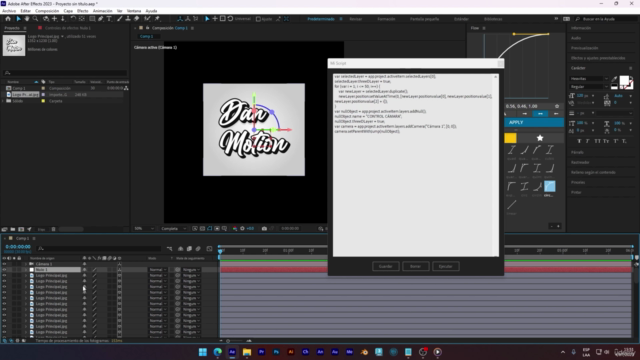Toggle Faux Bold in Character panel
Screen dimensions: 640x360
point(579,141)
